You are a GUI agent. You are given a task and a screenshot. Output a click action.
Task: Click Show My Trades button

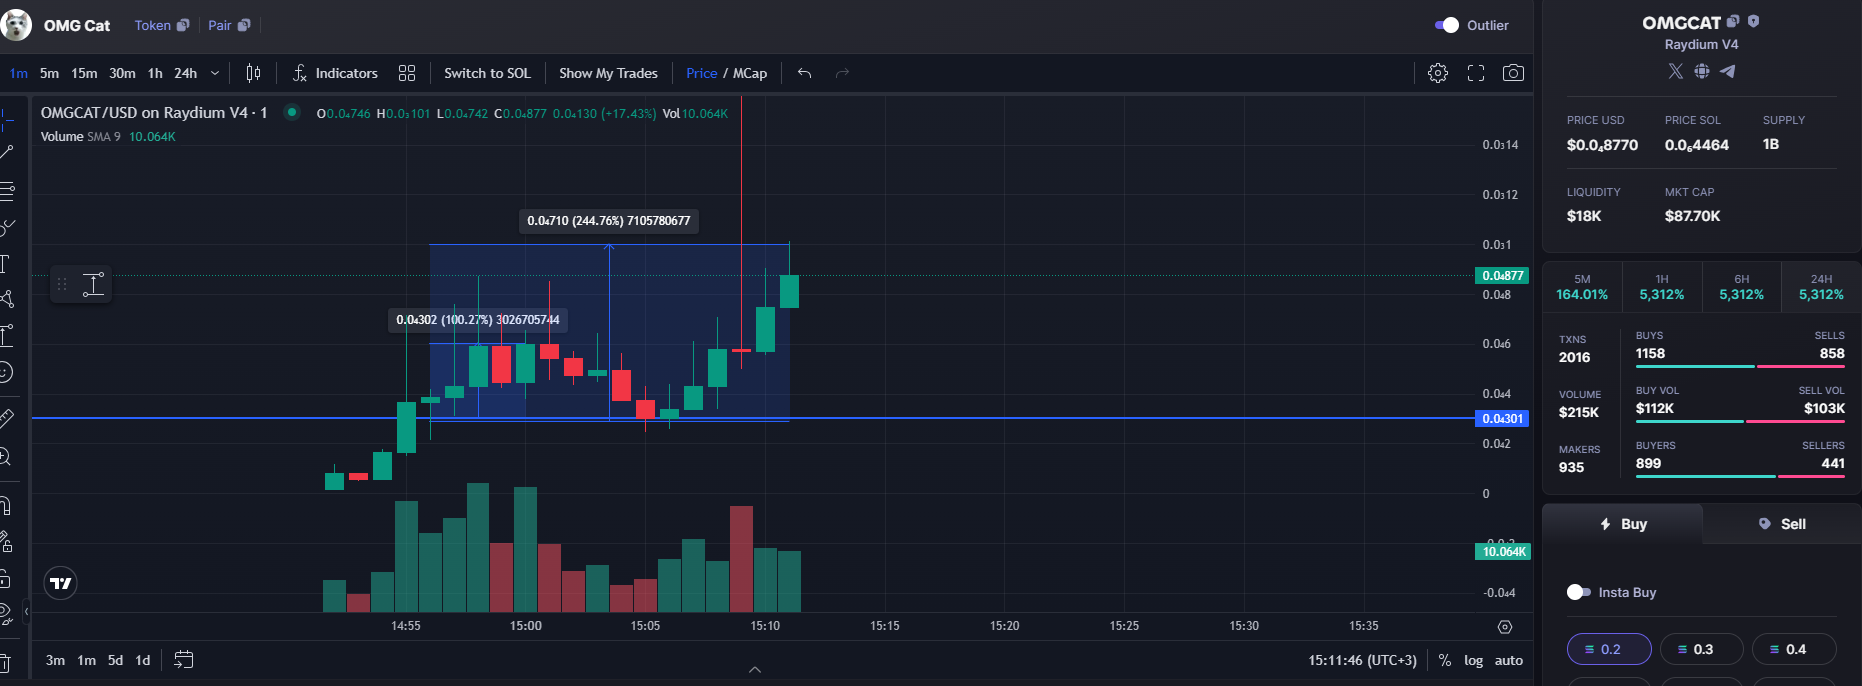point(608,73)
